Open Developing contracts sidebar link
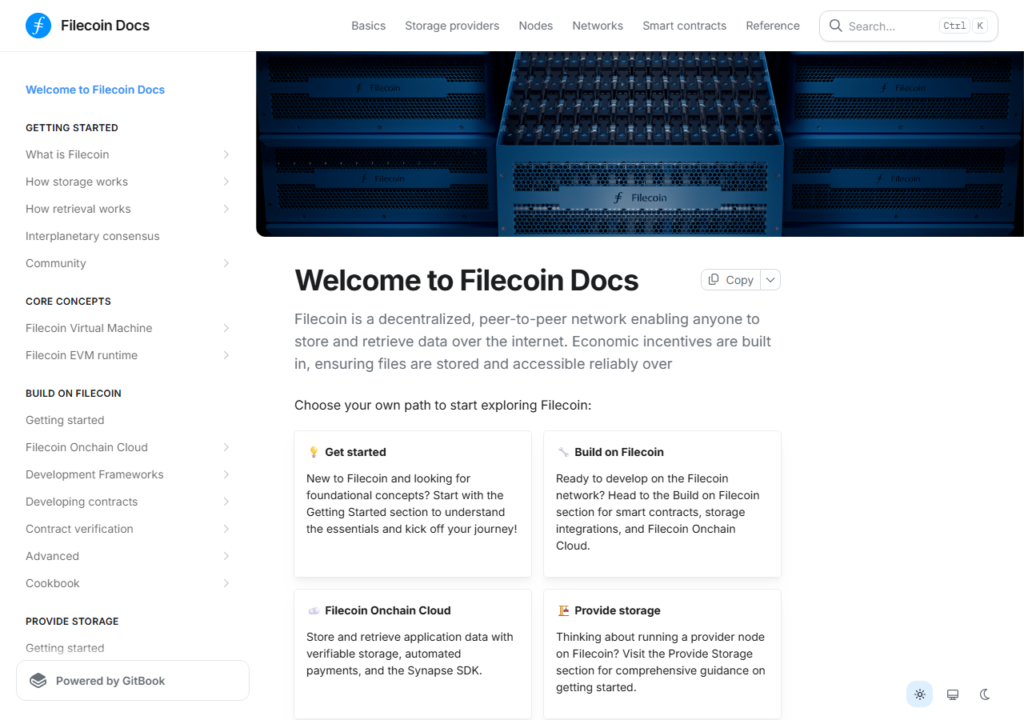The width and height of the screenshot is (1024, 720). tap(82, 502)
